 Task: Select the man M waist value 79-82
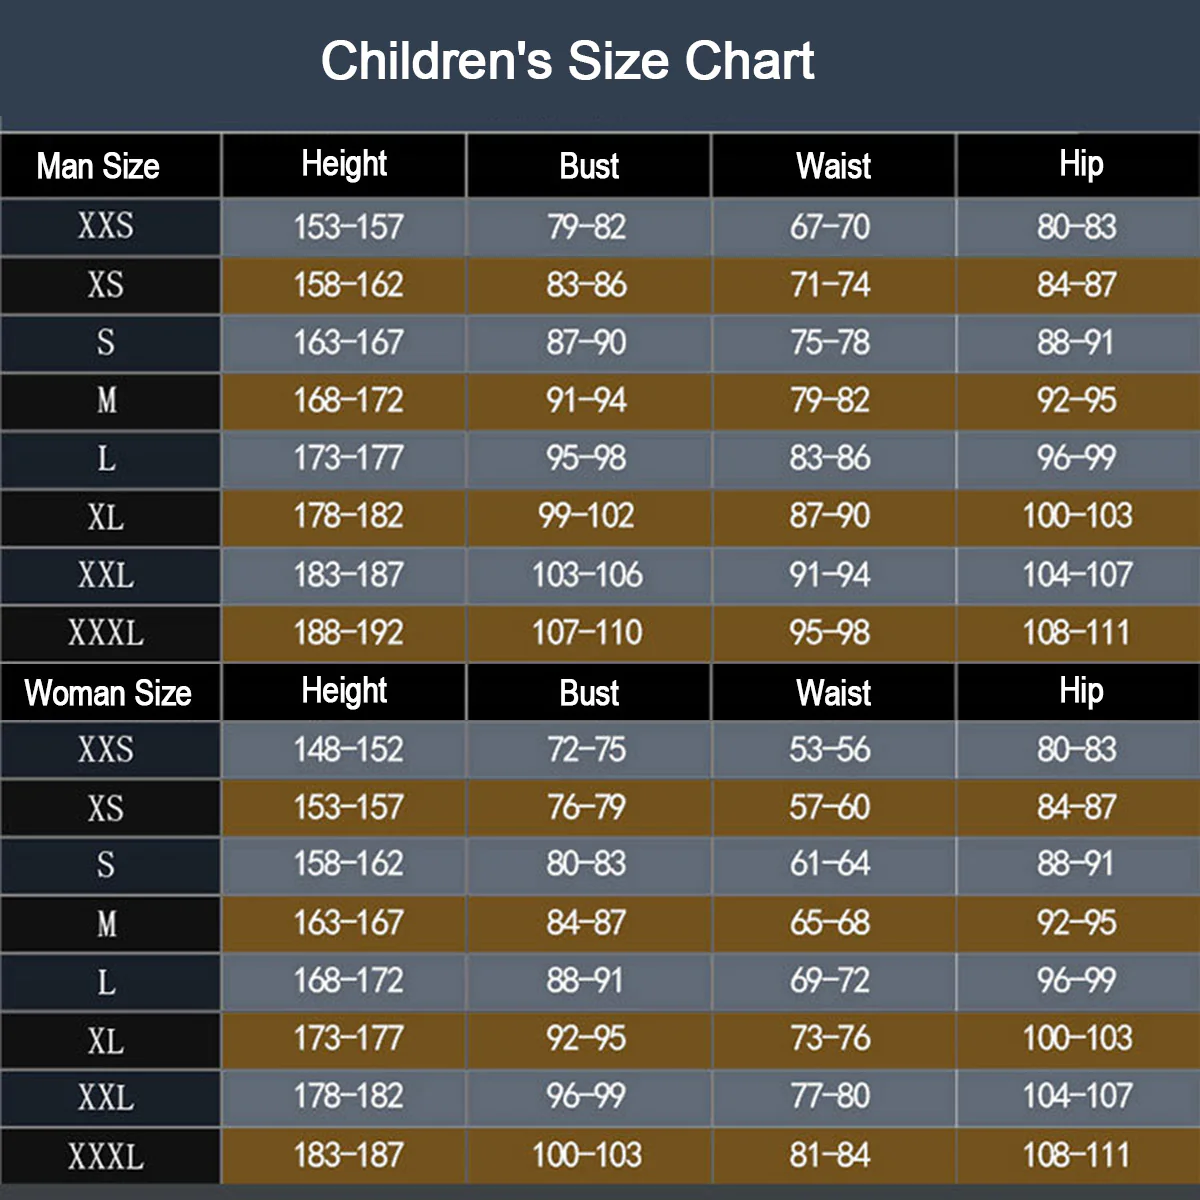click(x=830, y=401)
